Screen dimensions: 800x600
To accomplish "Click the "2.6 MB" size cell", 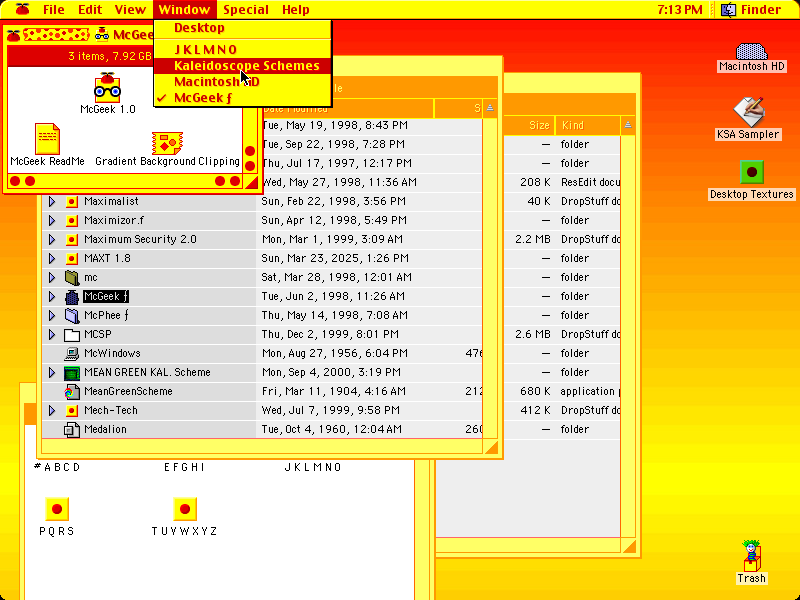I will (533, 335).
